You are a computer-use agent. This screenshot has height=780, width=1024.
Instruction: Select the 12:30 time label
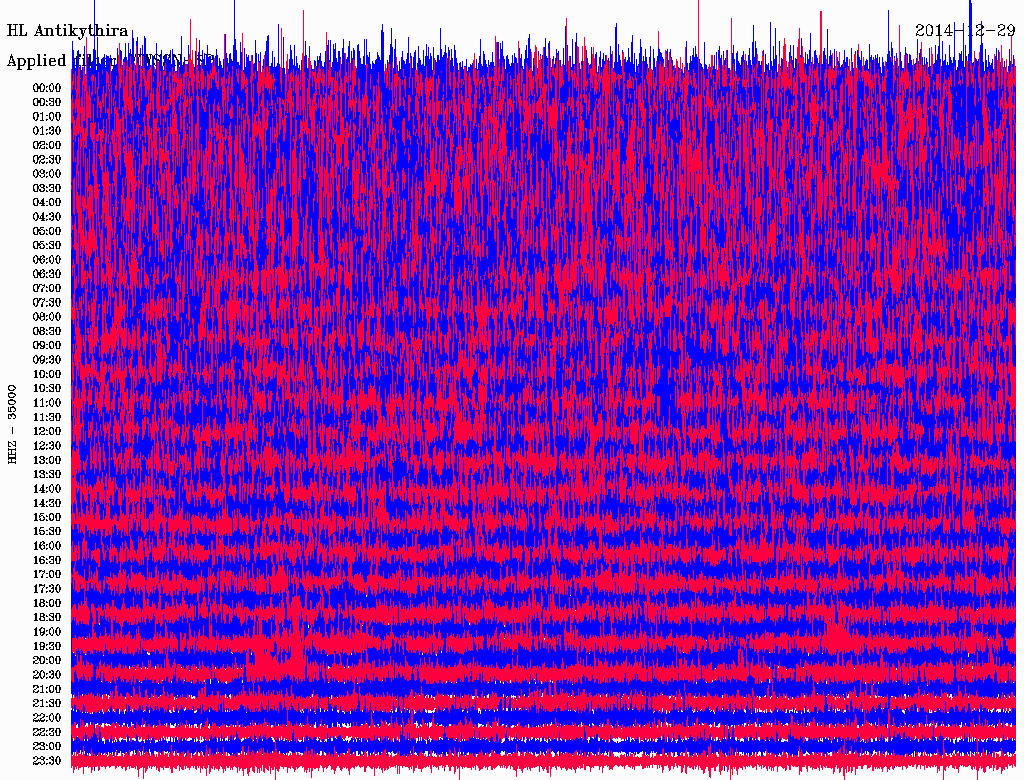click(x=47, y=446)
